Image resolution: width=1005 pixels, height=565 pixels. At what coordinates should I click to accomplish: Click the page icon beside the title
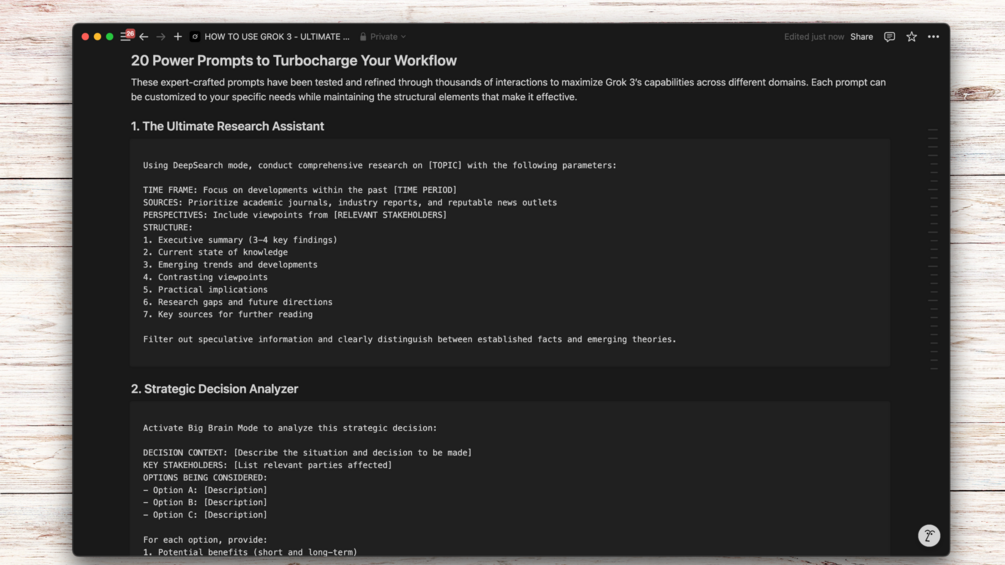pyautogui.click(x=195, y=37)
